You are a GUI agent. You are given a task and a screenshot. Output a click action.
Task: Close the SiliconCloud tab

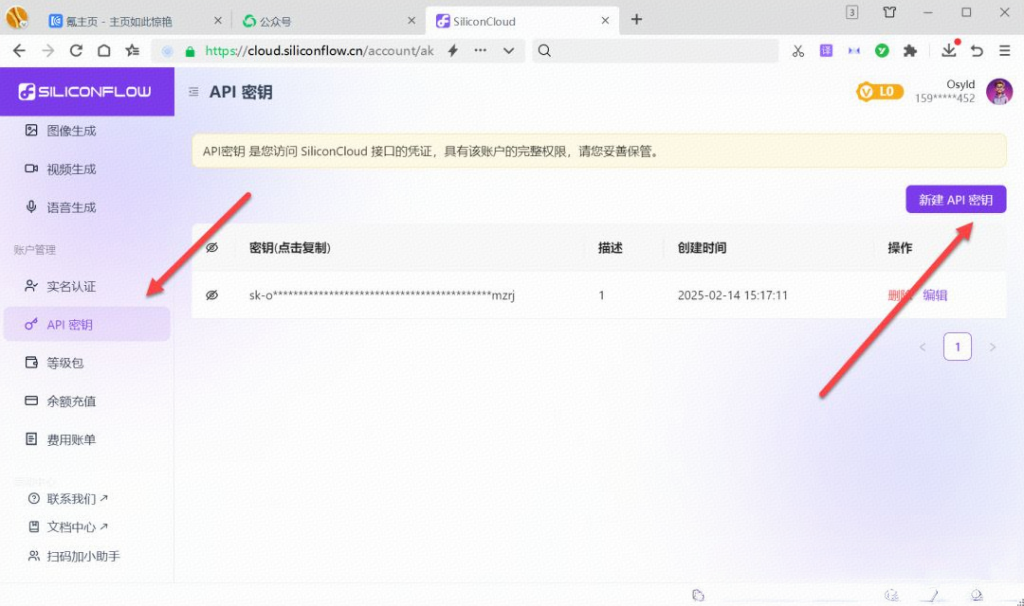click(605, 21)
